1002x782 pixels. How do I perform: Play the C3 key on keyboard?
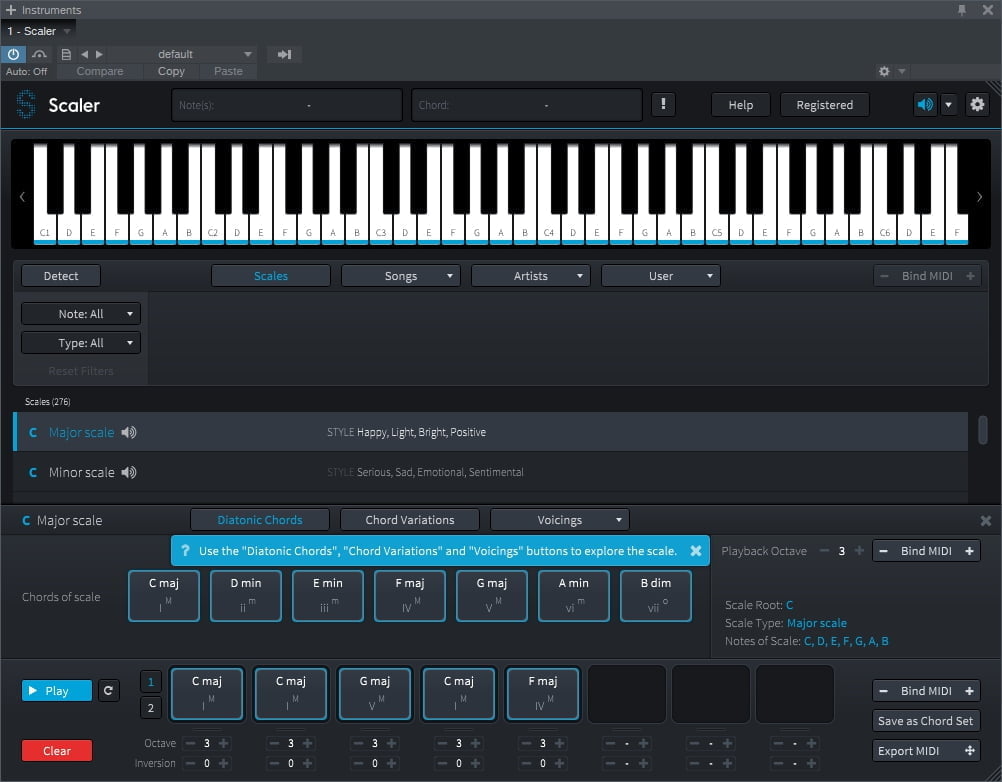[381, 230]
